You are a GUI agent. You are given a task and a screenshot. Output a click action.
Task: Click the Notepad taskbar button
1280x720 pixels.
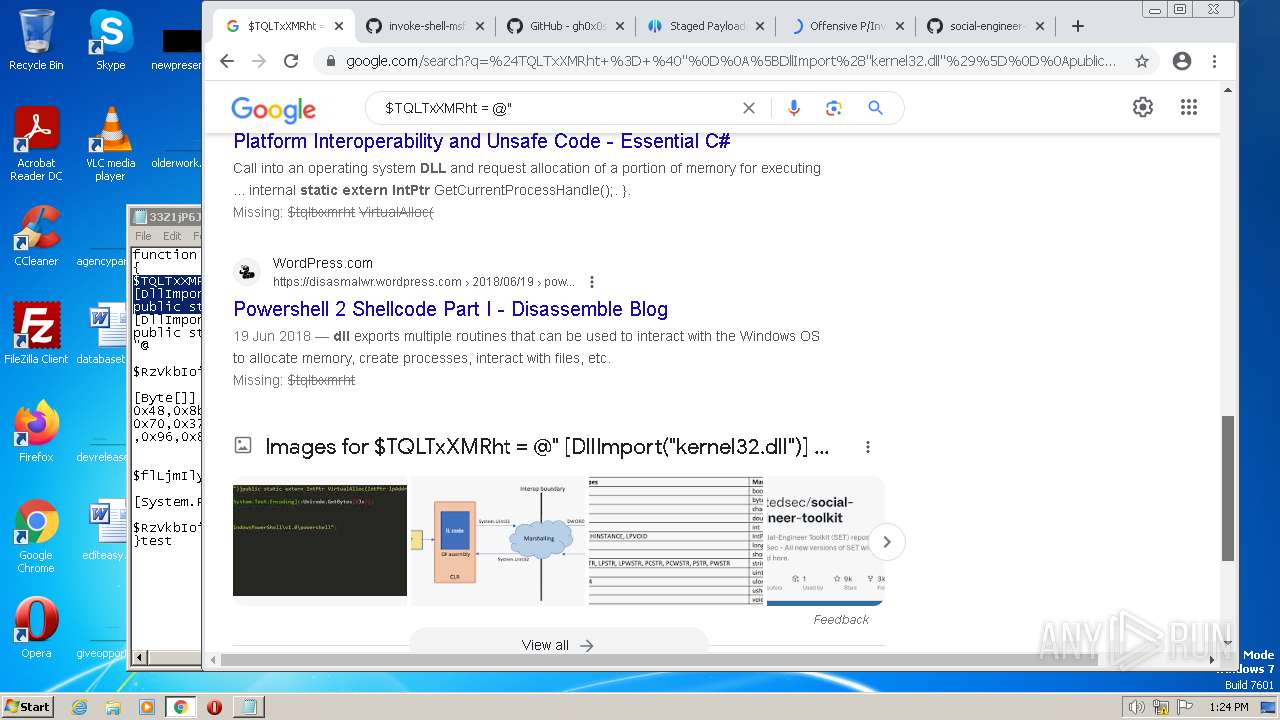tap(248, 707)
